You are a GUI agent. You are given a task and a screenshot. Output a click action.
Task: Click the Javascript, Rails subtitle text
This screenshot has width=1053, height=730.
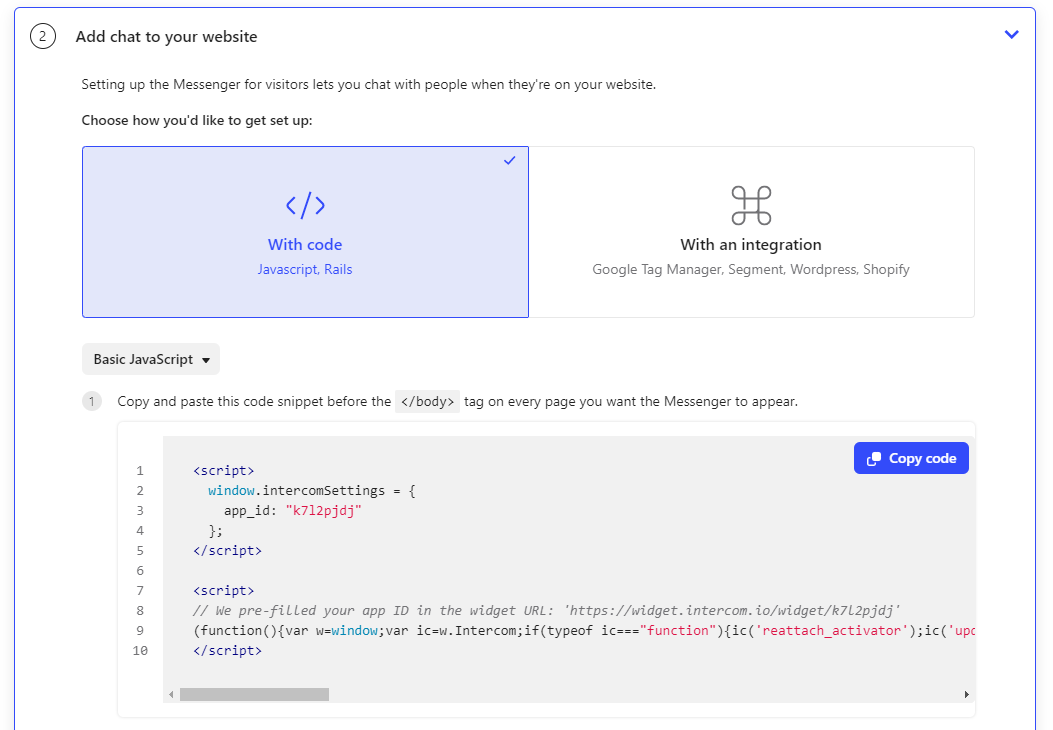click(x=305, y=270)
